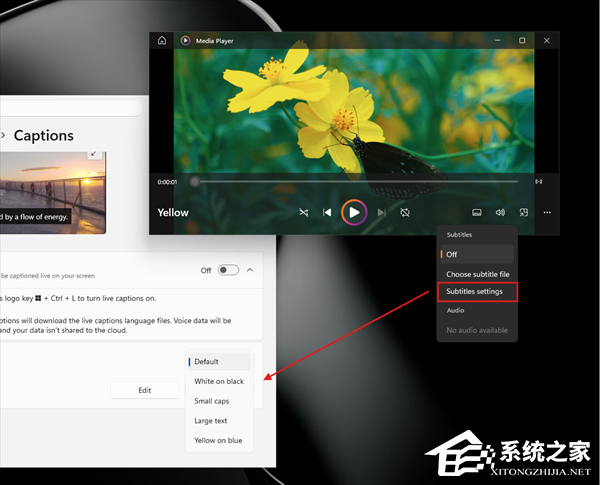Viewport: 600px width, 485px height.
Task: Select Yellow on blue caption style
Action: (220, 440)
